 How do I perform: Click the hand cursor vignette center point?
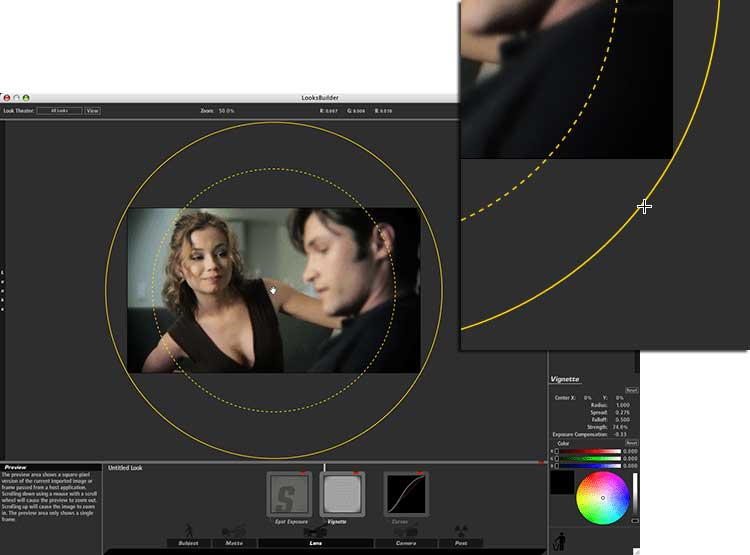coord(273,290)
